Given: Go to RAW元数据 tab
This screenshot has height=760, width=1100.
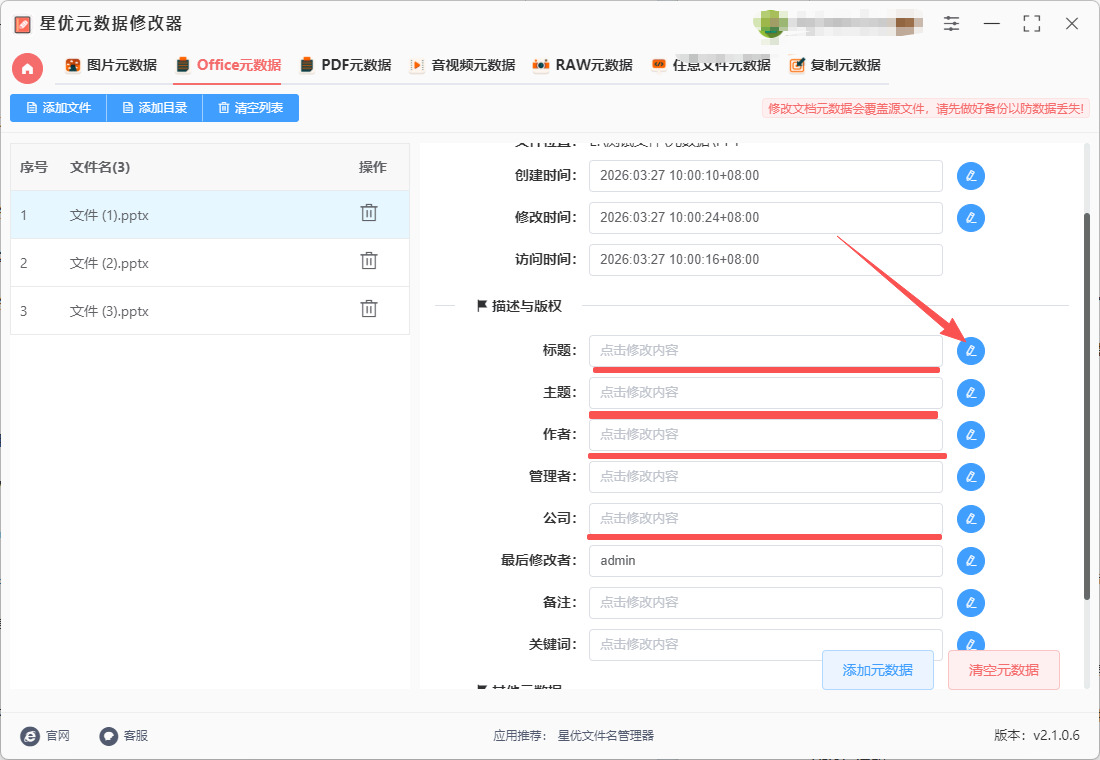Looking at the screenshot, I should [582, 65].
